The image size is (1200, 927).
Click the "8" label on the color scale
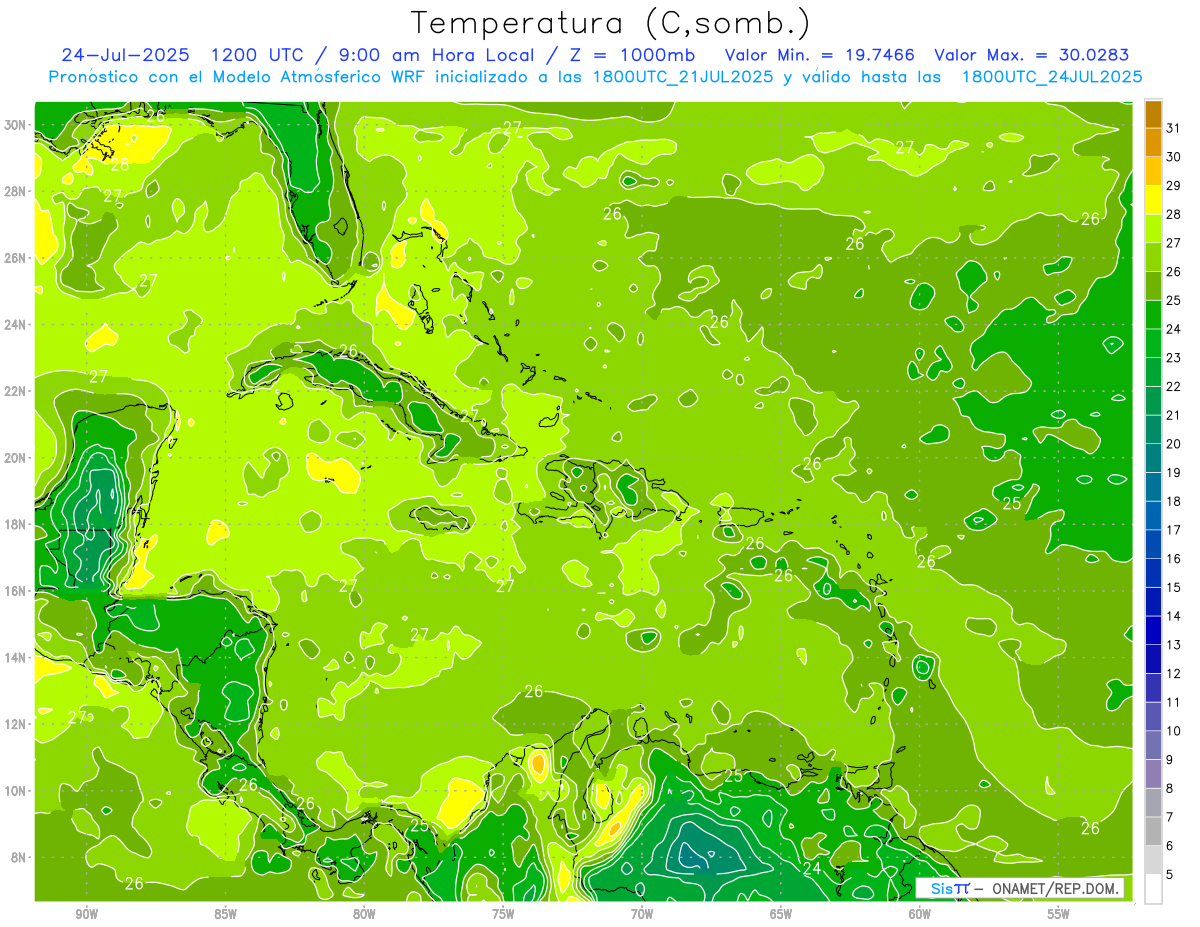pyautogui.click(x=1169, y=789)
